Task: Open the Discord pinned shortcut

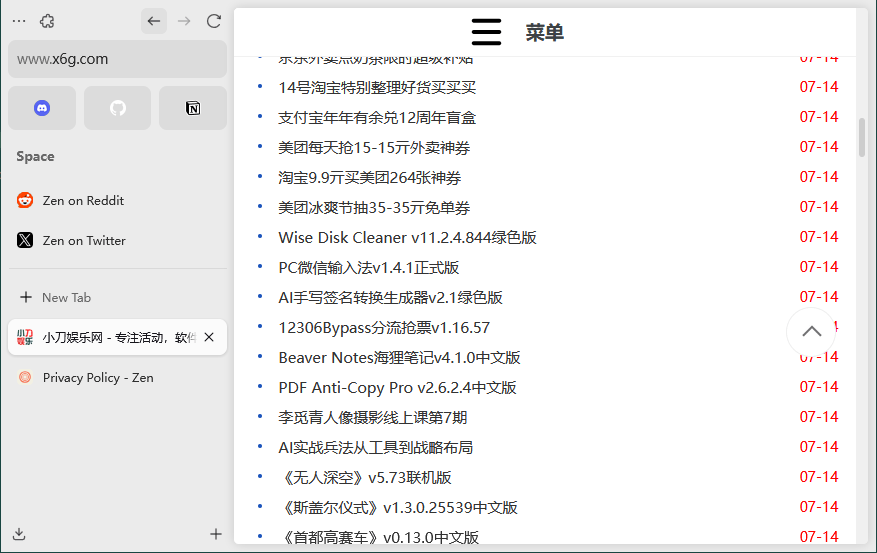Action: tap(42, 108)
